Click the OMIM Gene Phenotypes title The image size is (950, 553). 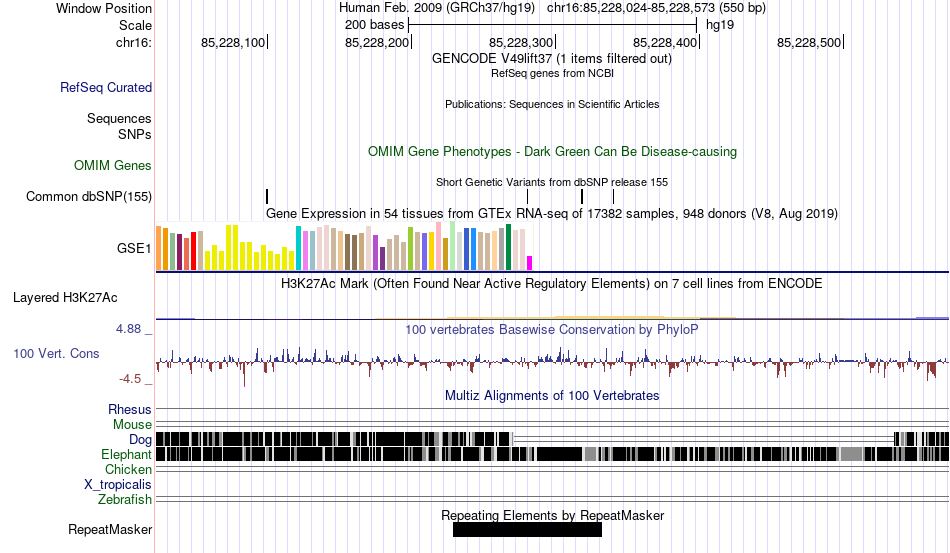552,151
